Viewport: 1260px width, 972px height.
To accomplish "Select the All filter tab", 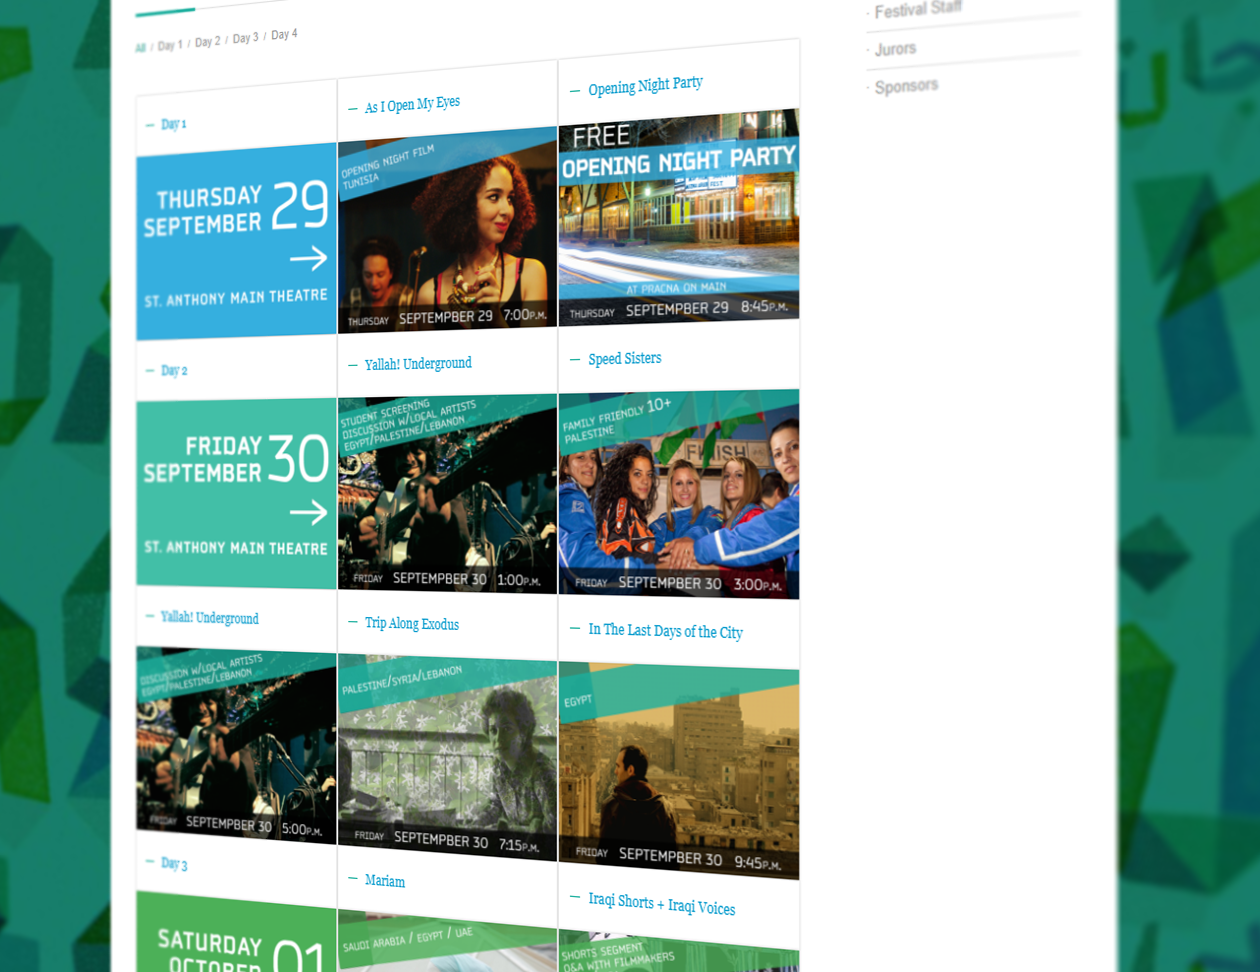I will (140, 47).
